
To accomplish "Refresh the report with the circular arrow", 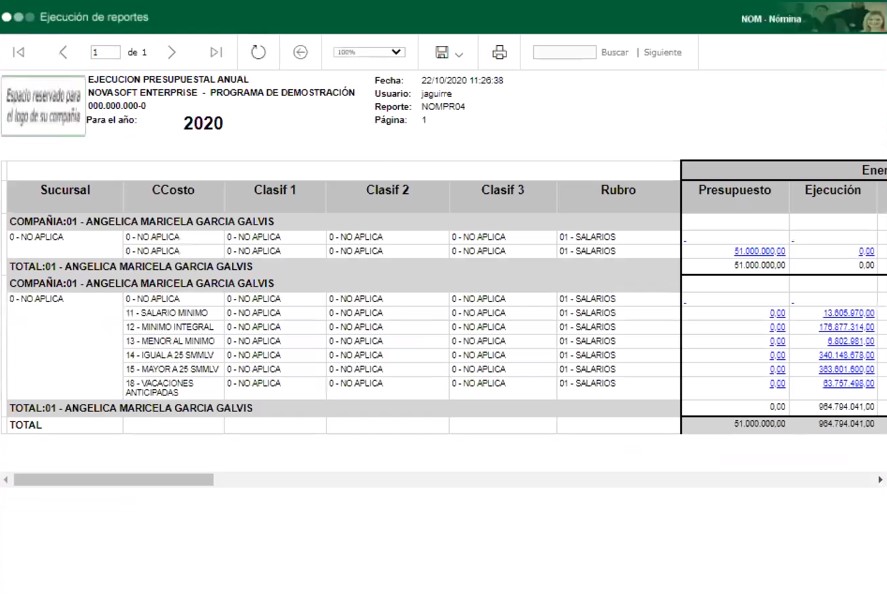I will pyautogui.click(x=258, y=52).
